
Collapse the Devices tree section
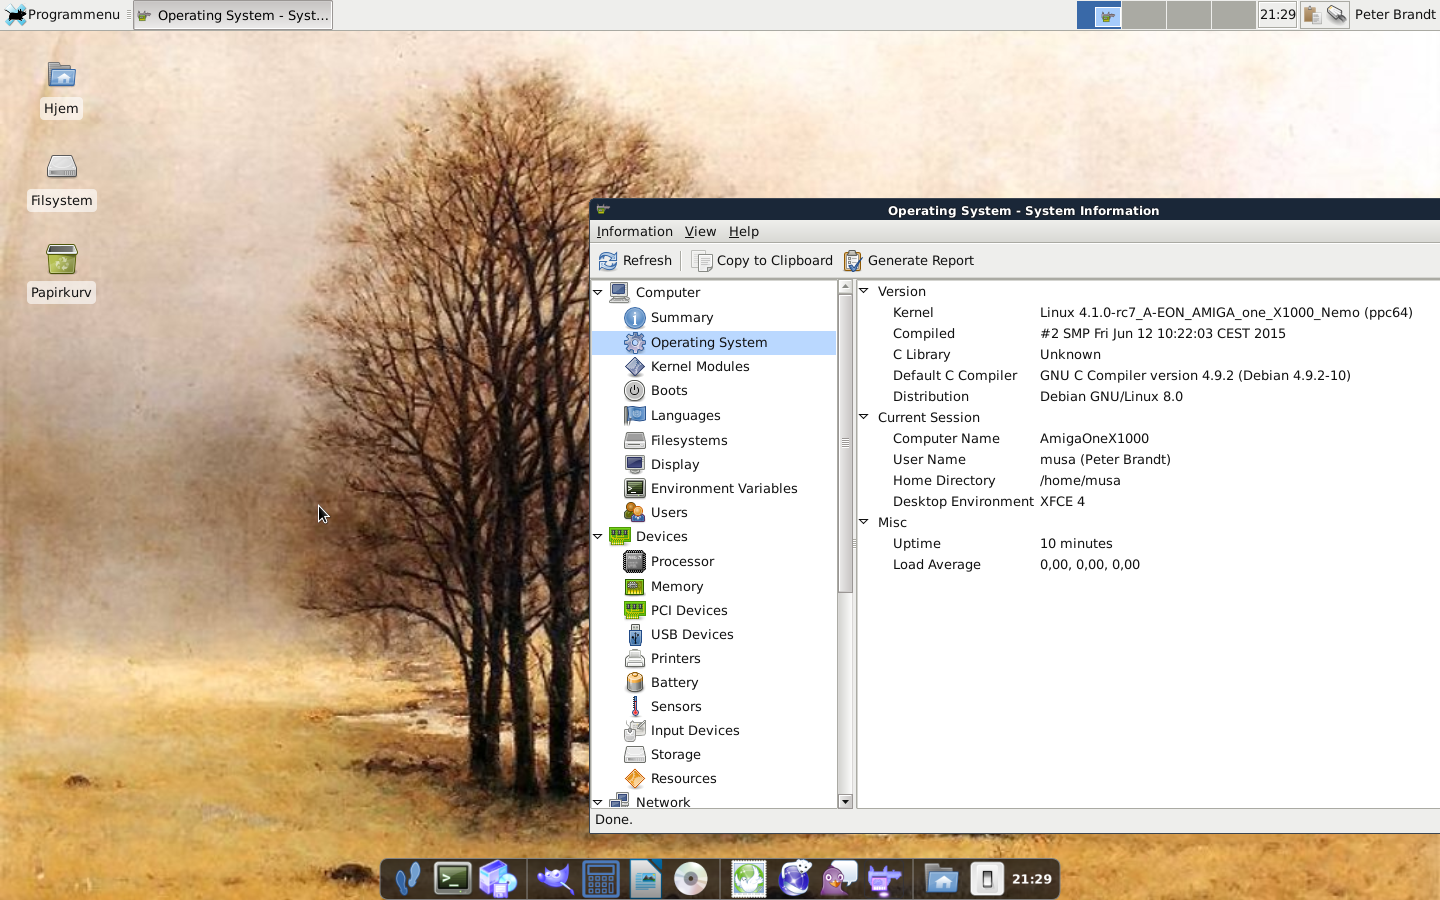click(598, 537)
